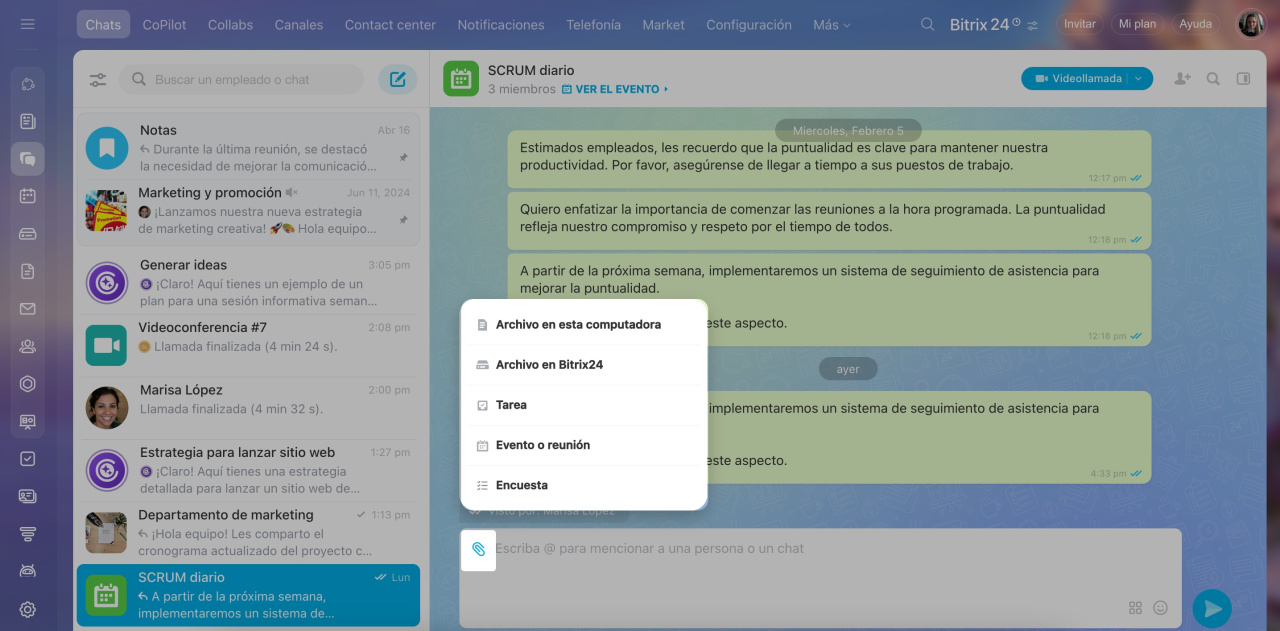Open the tasks checkmark icon in sidebar
1280x631 pixels.
28,458
